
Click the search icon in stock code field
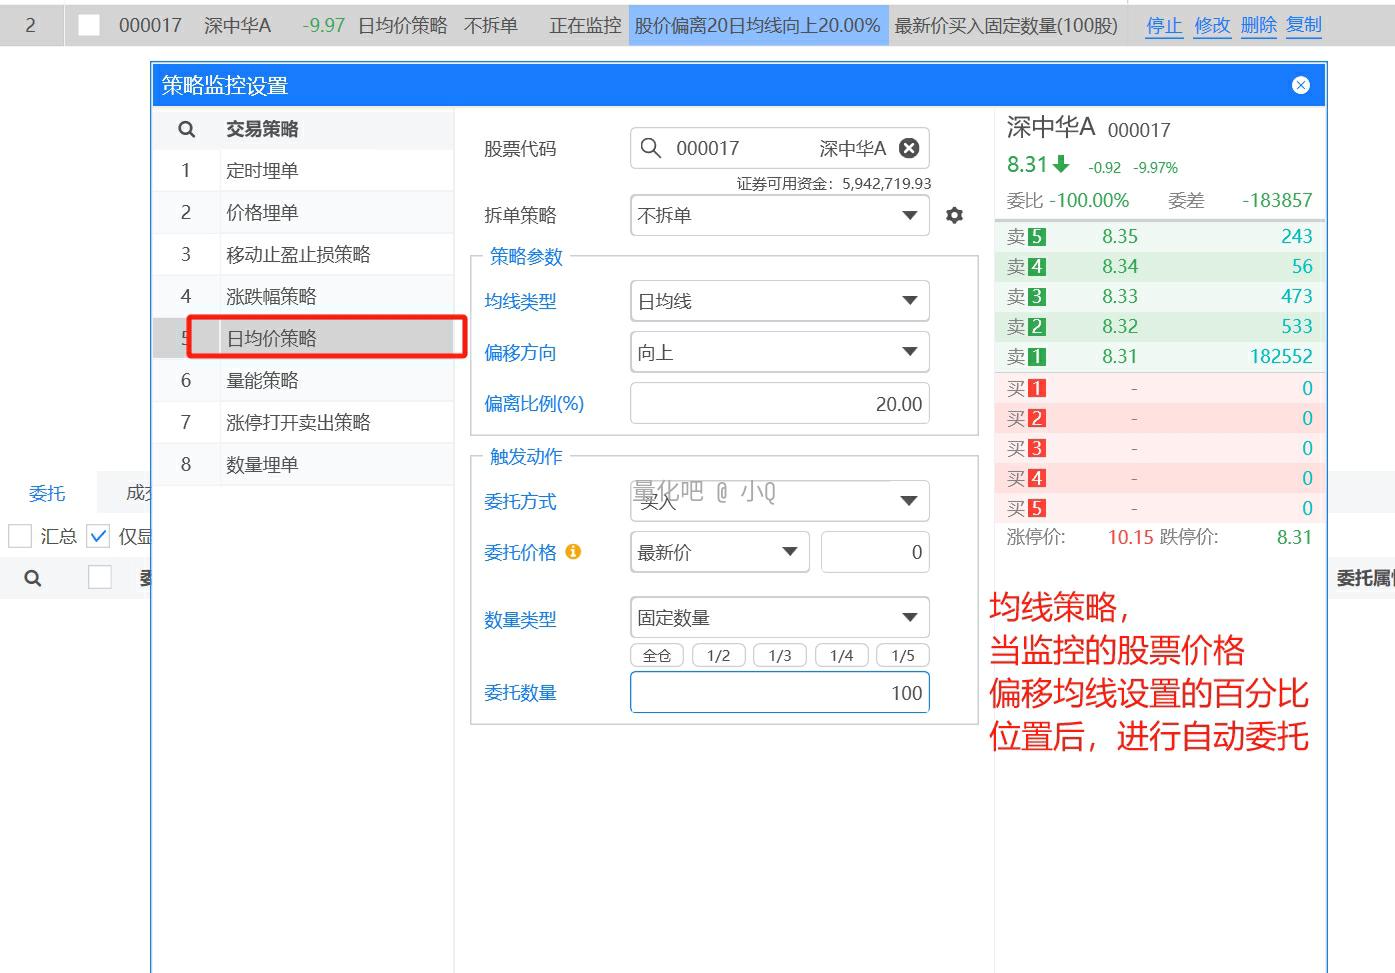pyautogui.click(x=651, y=148)
